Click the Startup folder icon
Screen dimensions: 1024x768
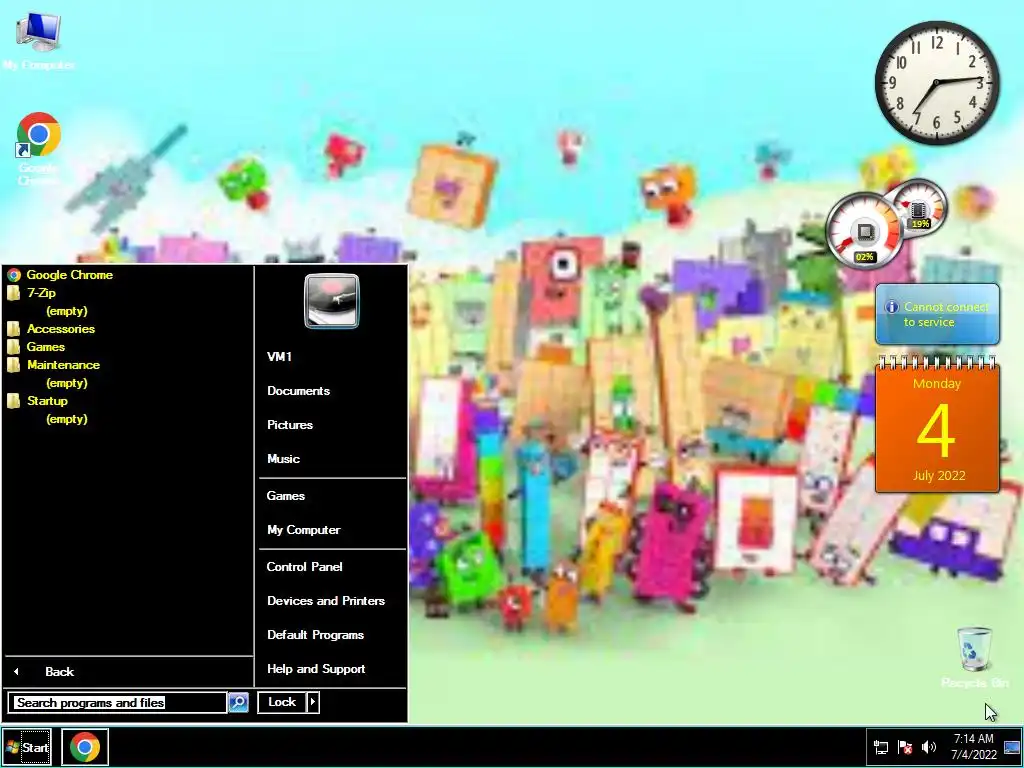(x=14, y=401)
